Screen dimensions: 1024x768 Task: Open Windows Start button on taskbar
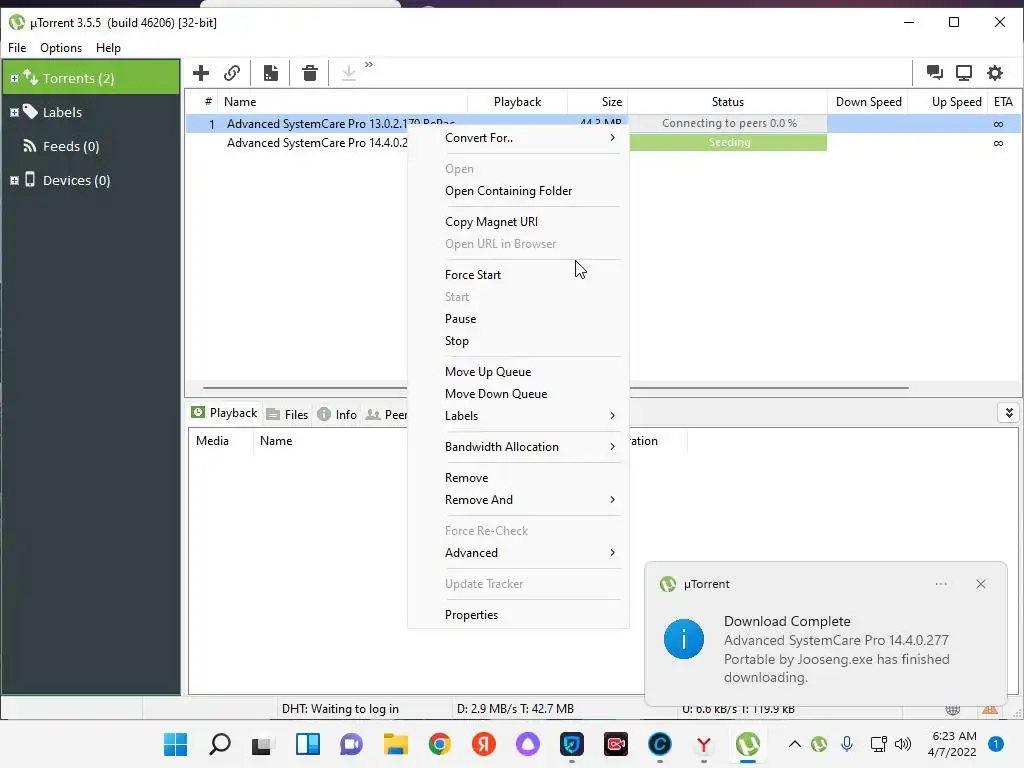(x=175, y=744)
